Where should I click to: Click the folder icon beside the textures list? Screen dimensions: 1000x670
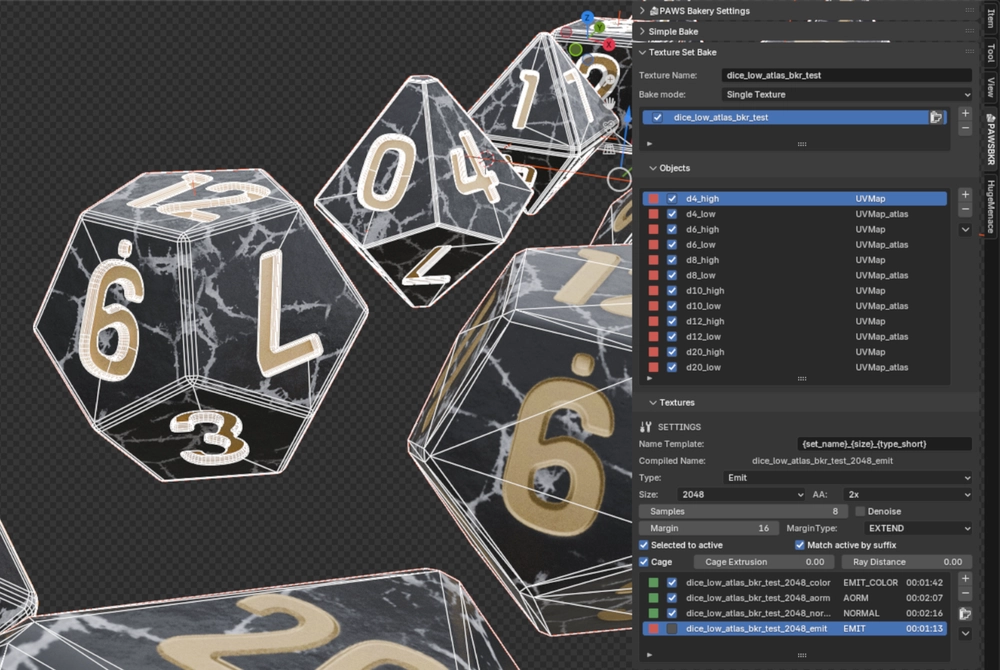(965, 613)
